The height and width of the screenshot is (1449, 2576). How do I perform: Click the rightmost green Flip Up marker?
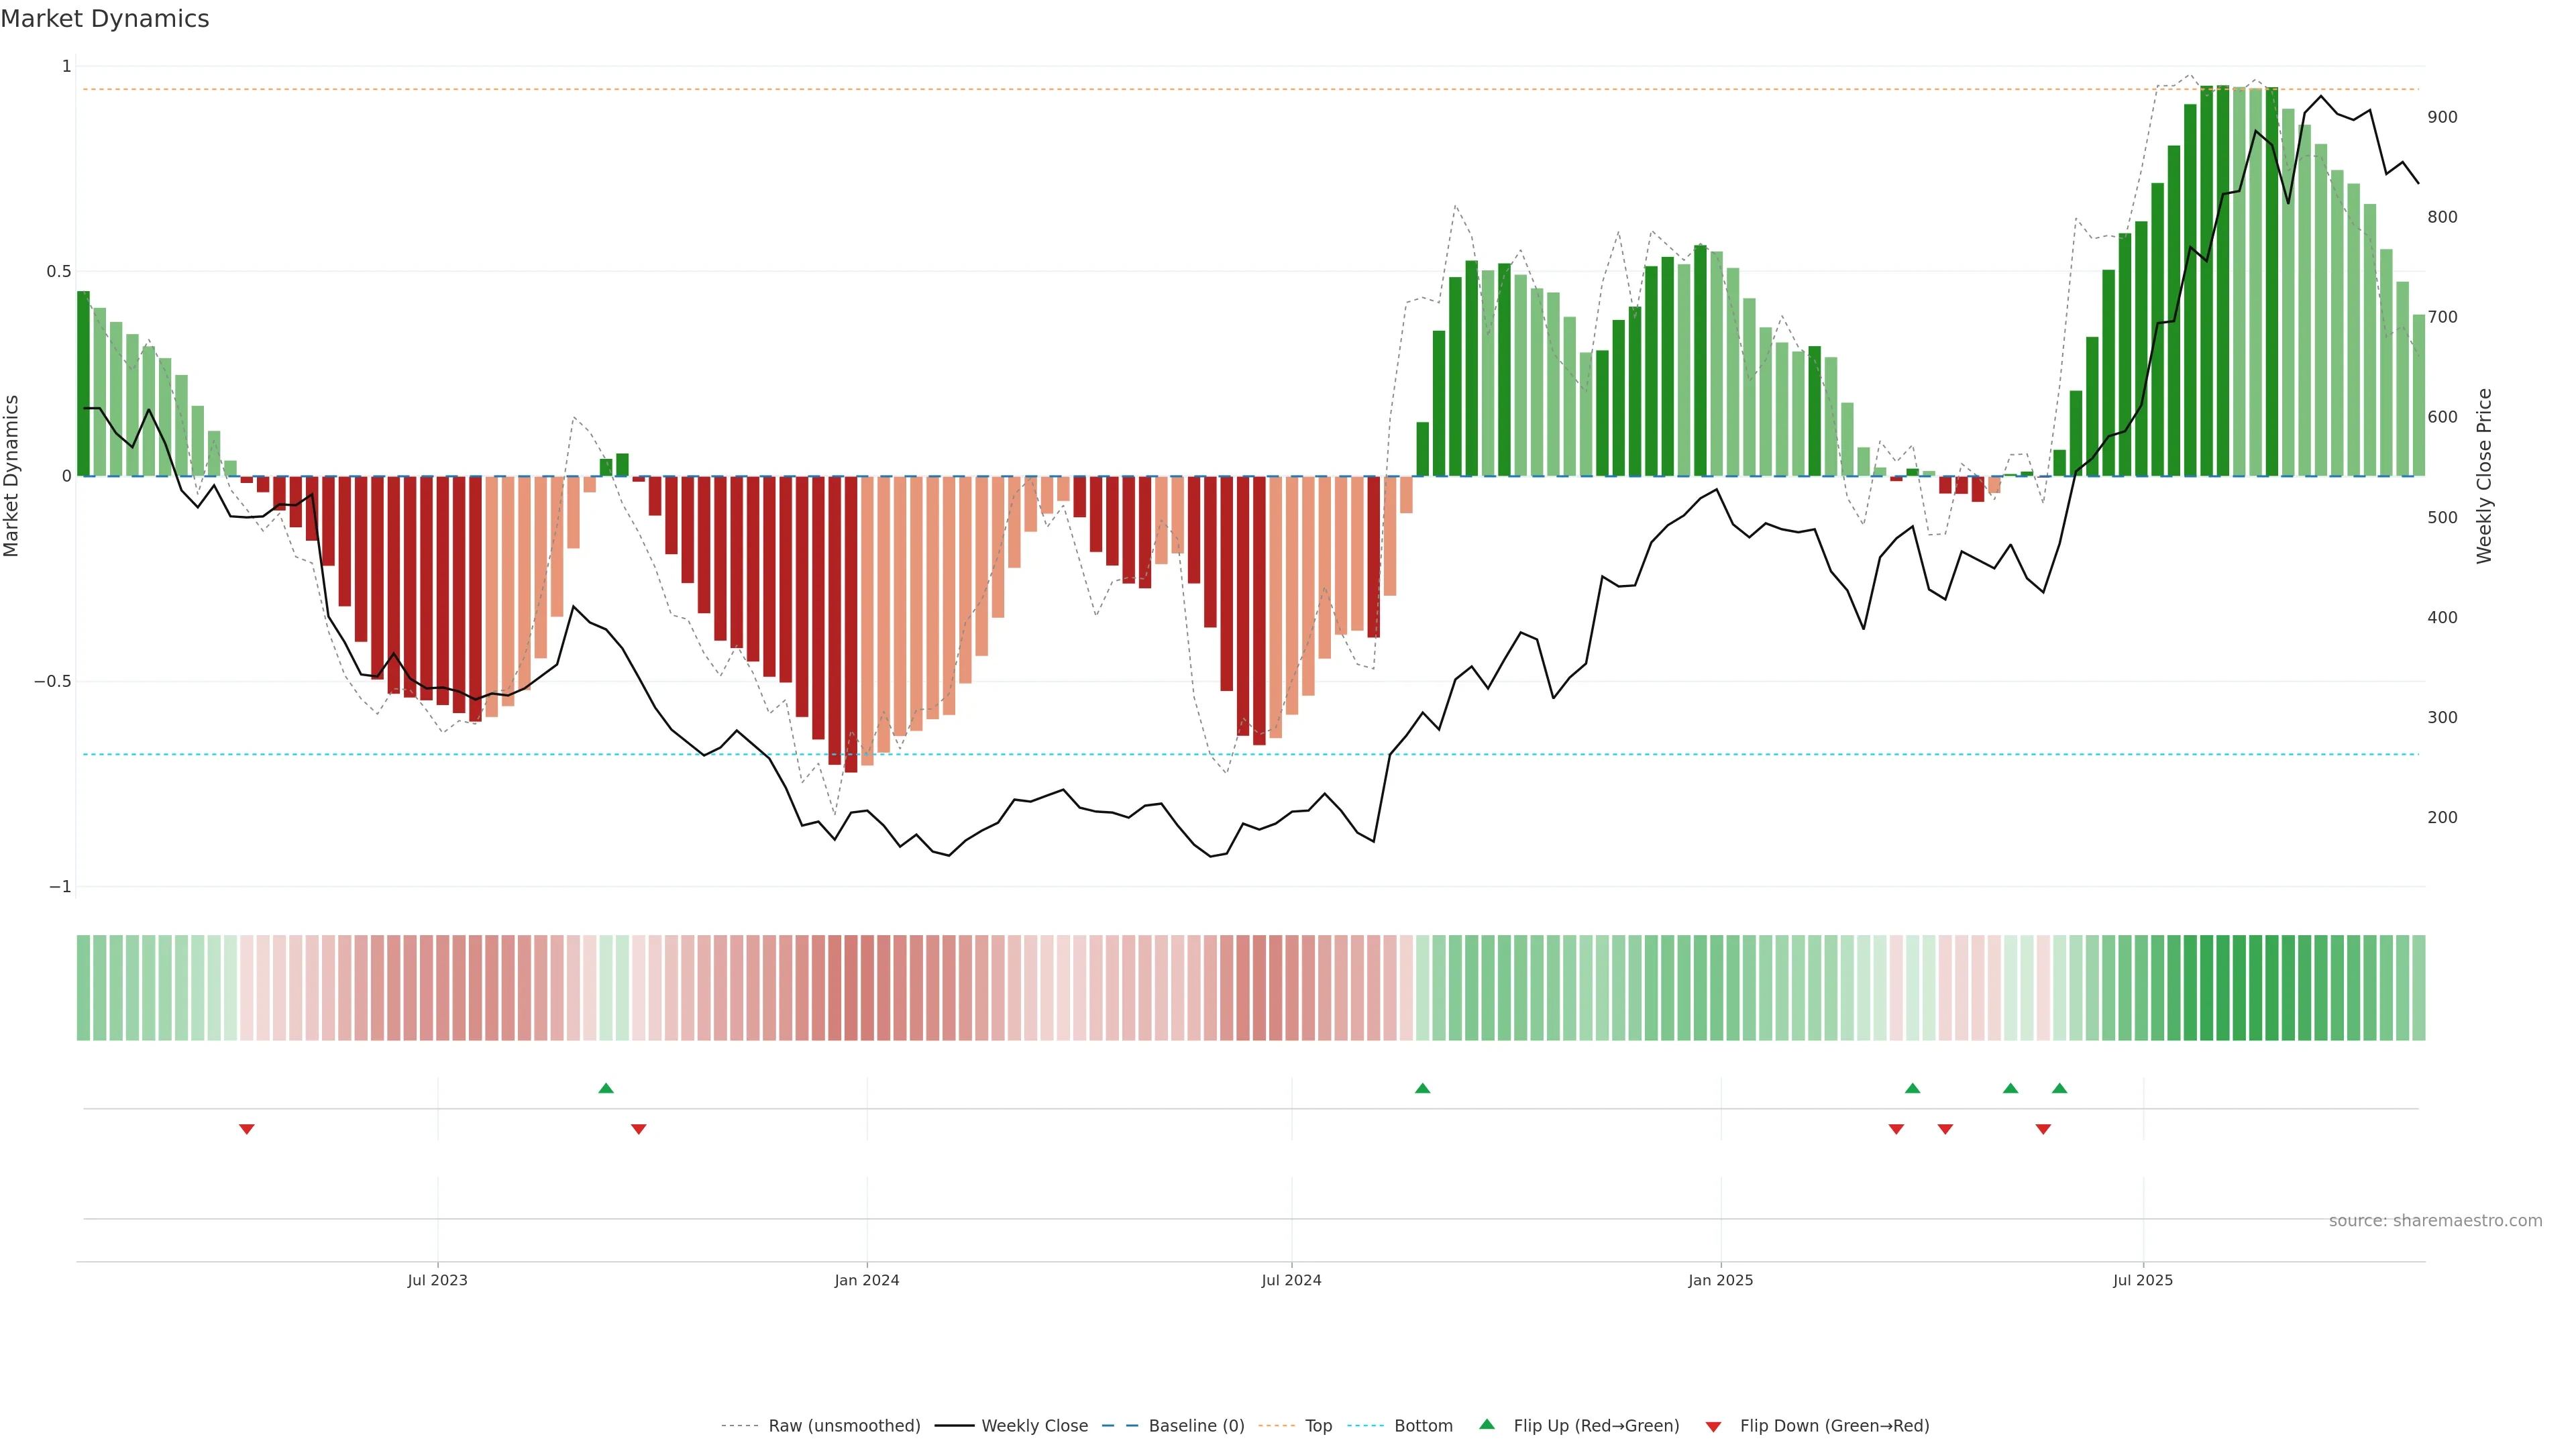pyautogui.click(x=2059, y=1088)
